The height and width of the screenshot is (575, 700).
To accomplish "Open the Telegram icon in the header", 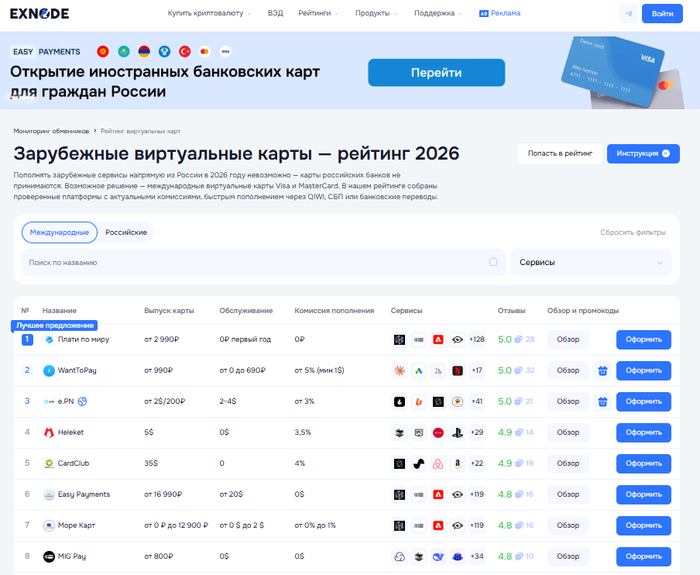I will coord(628,14).
